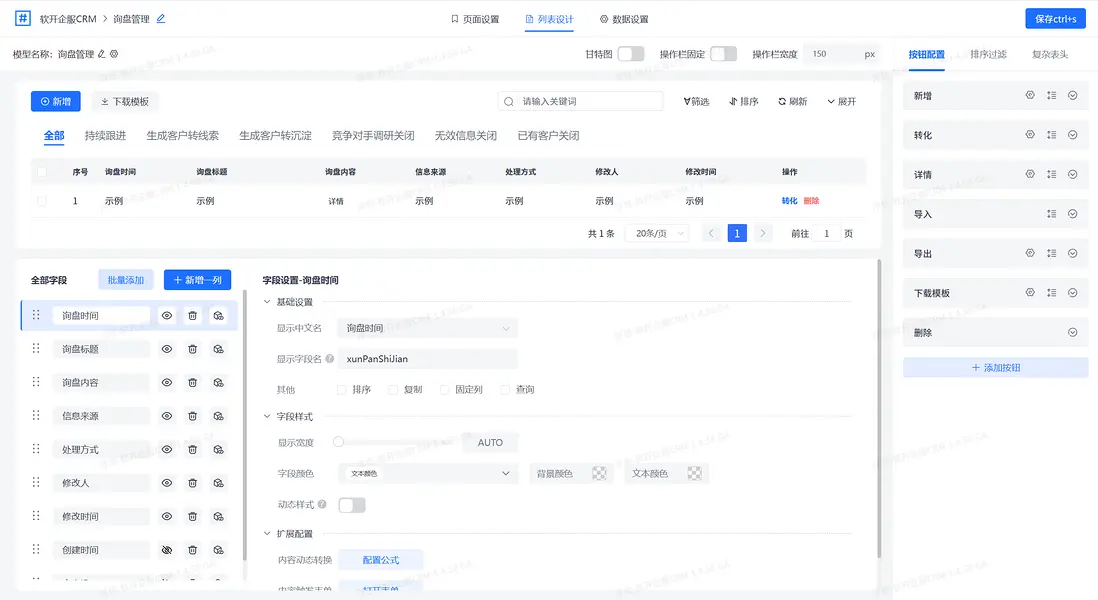The height and width of the screenshot is (600, 1098).
Task: Open component config icon for 修改时间 field
Action: click(218, 517)
